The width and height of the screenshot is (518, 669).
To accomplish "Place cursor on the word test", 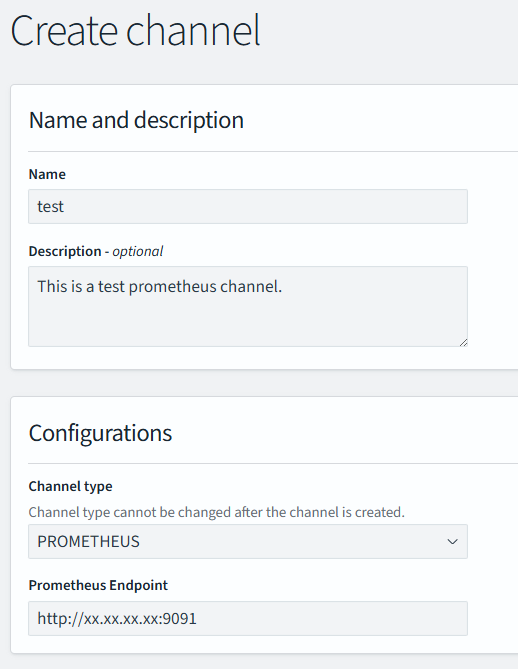I will pyautogui.click(x=50, y=207).
